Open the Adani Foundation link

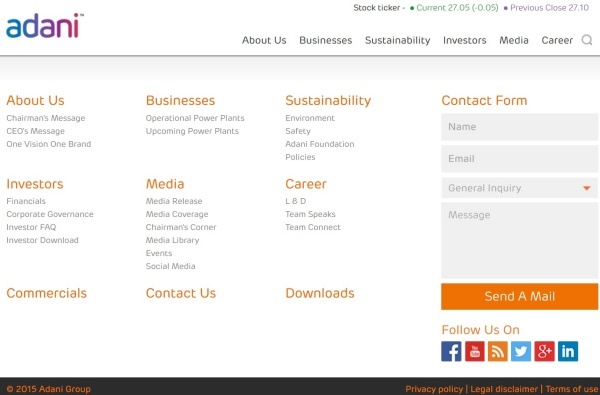320,144
